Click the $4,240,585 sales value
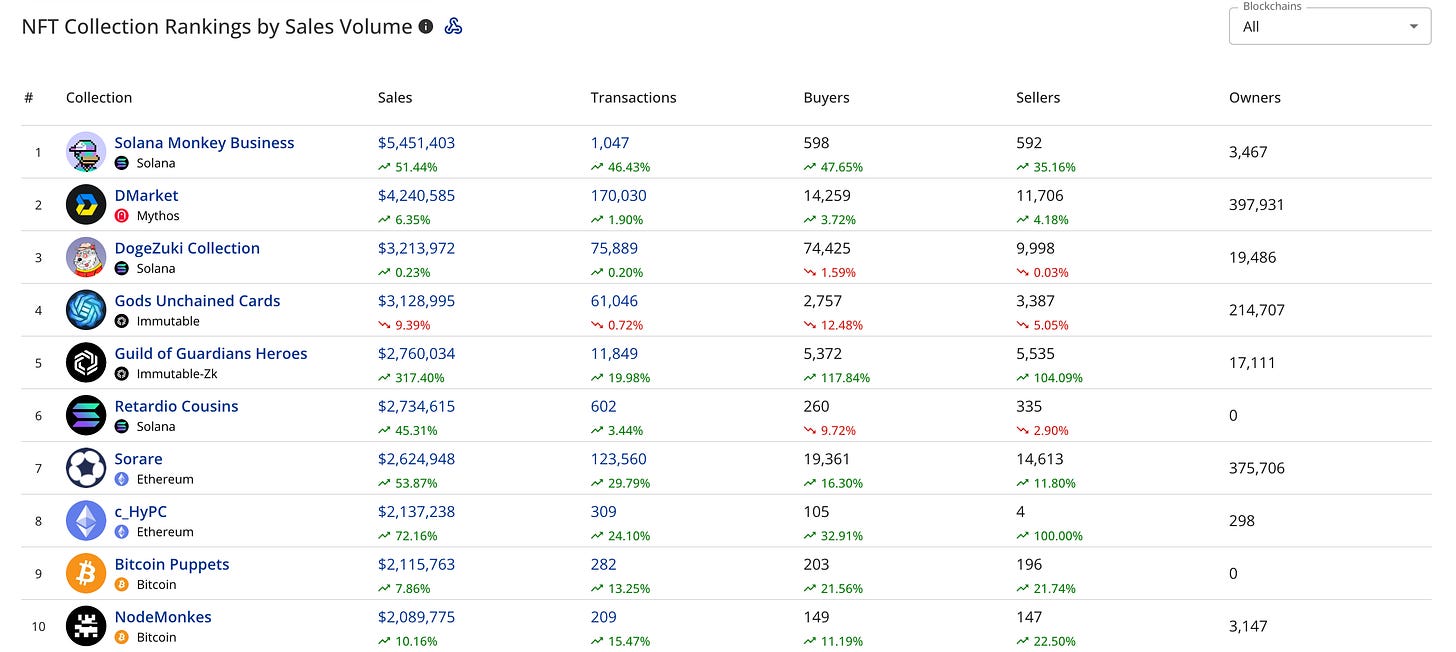 (416, 195)
